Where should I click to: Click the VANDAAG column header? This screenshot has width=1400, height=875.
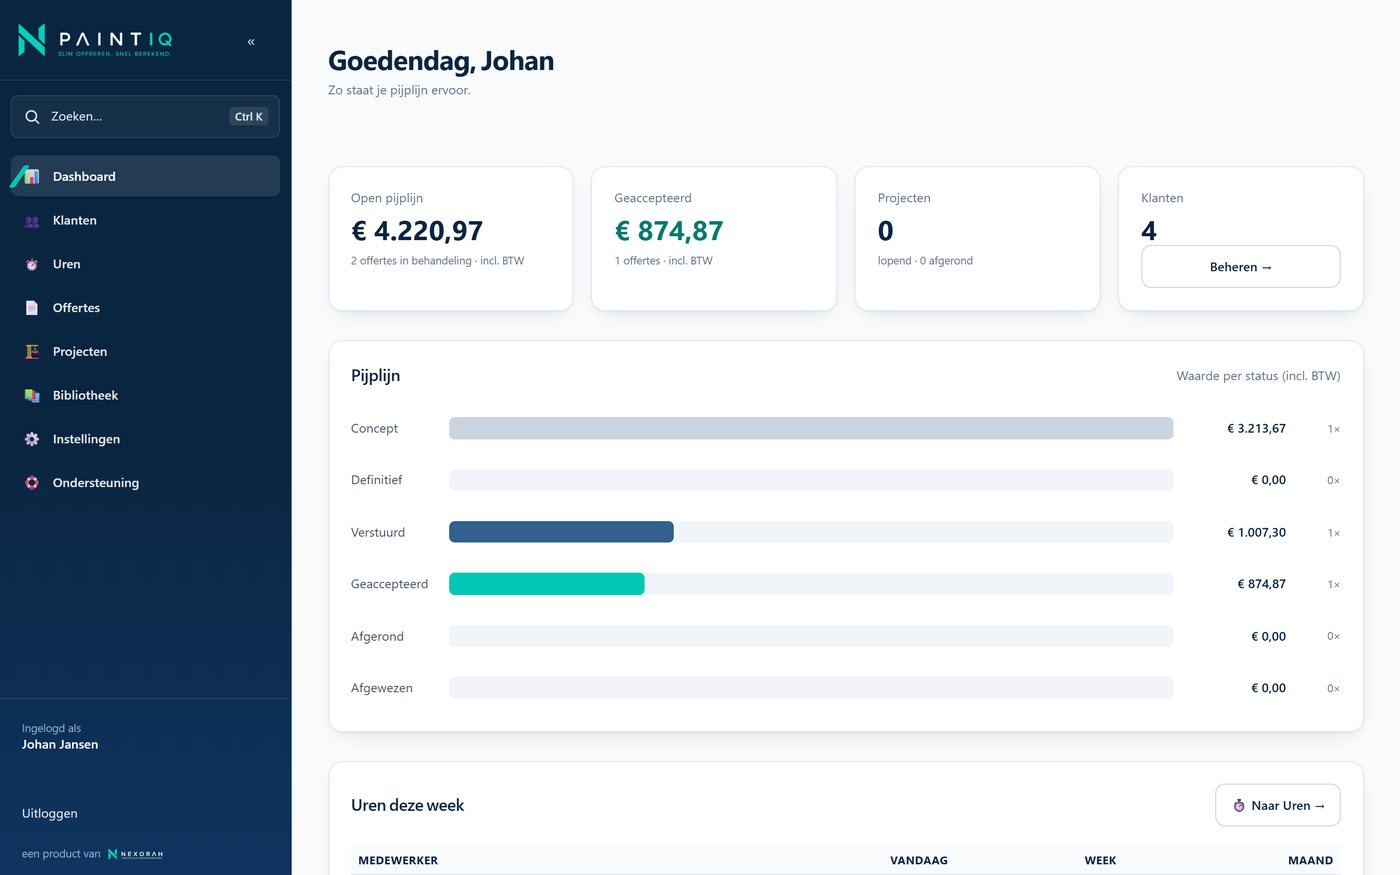pyautogui.click(x=919, y=860)
